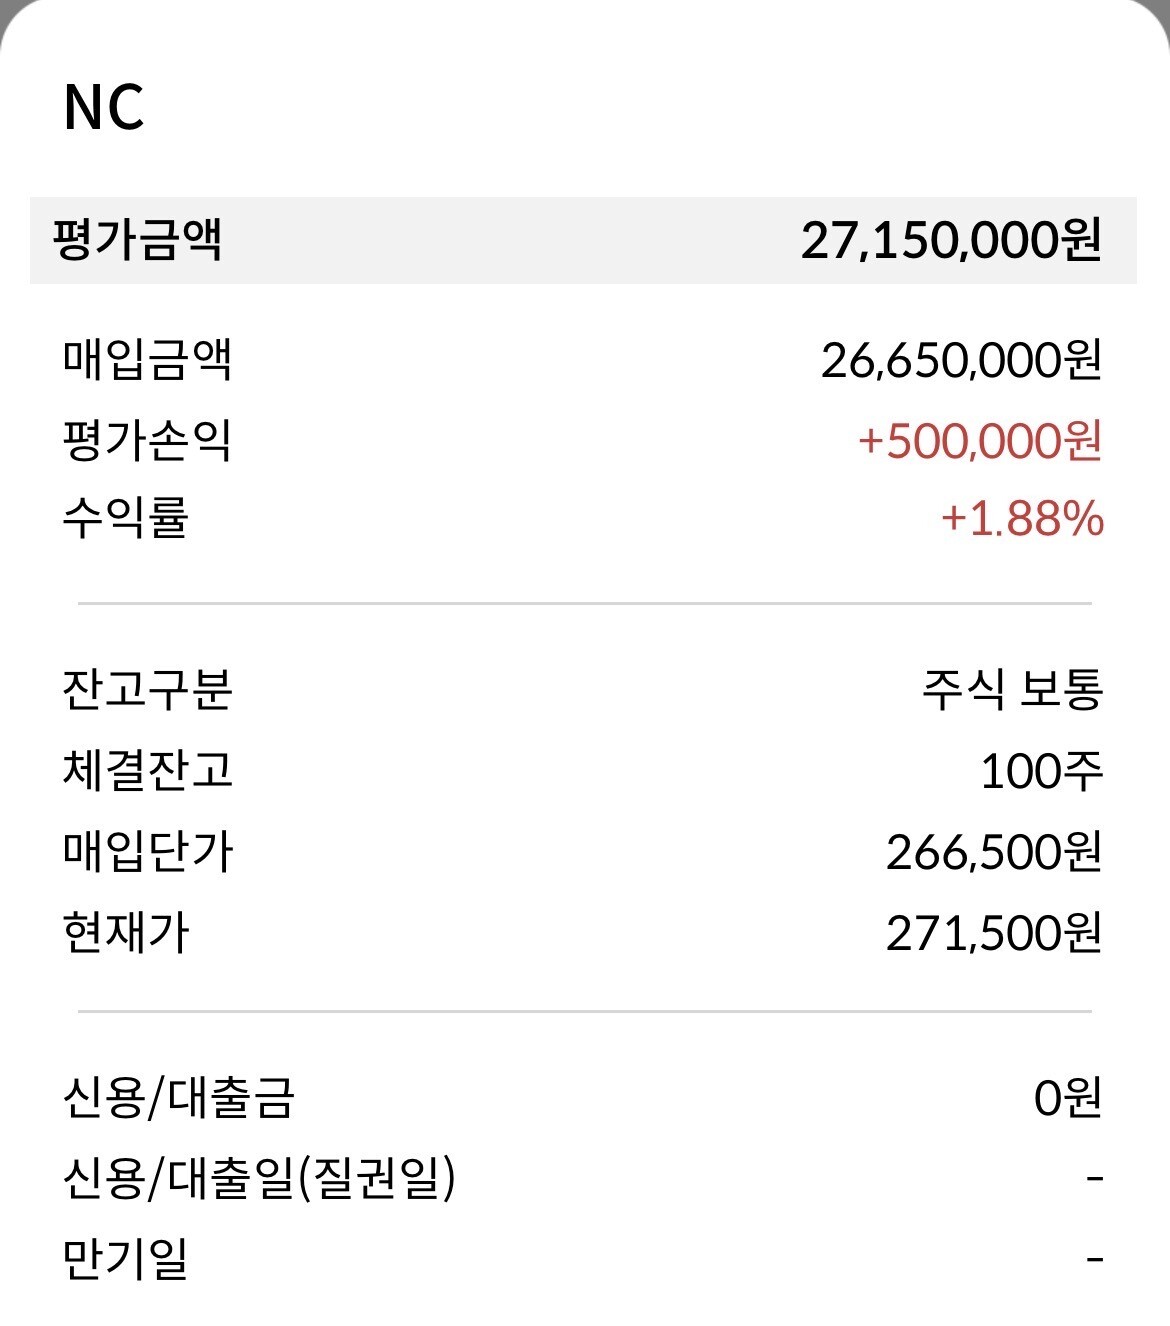Tap the 잔고구분 label

(147, 689)
